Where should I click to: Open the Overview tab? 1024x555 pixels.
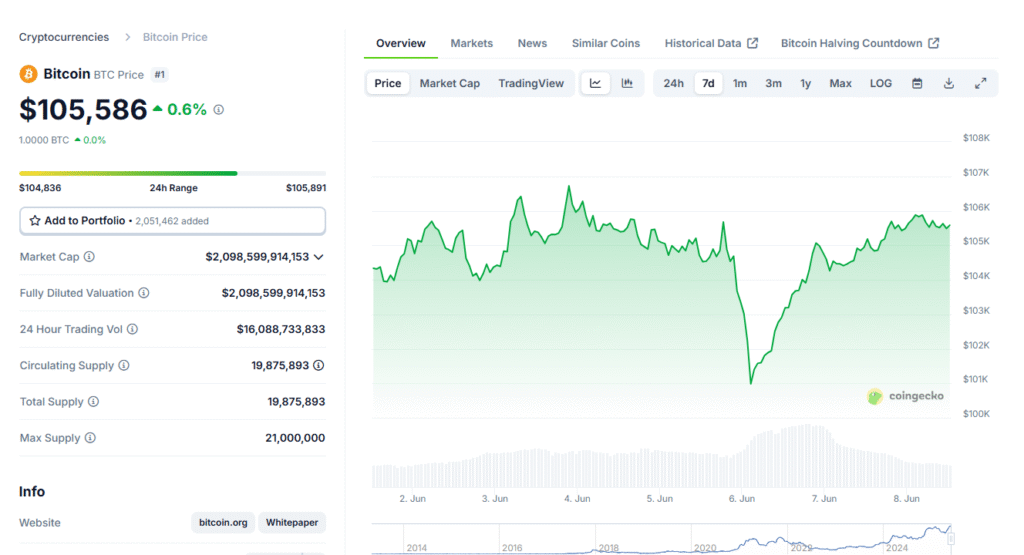click(x=401, y=43)
